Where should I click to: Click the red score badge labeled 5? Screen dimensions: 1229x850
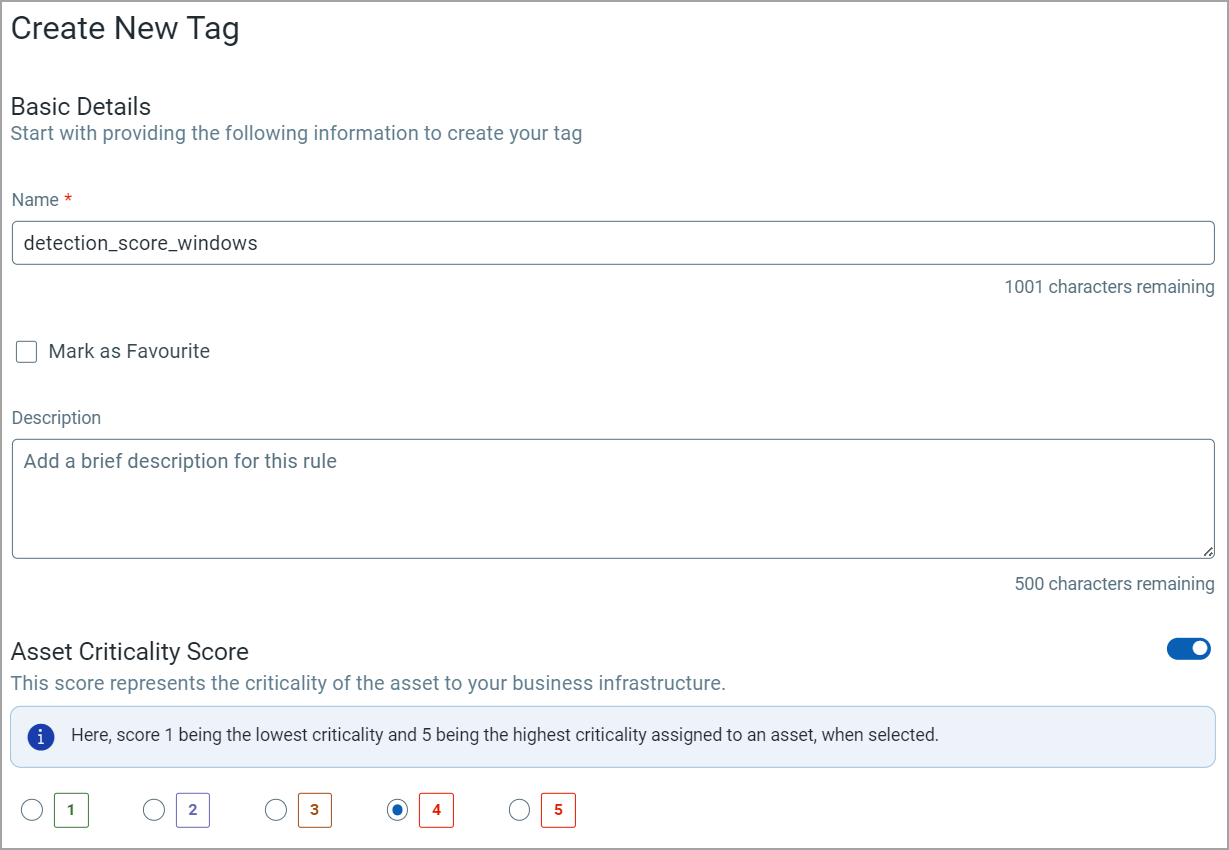pyautogui.click(x=558, y=810)
